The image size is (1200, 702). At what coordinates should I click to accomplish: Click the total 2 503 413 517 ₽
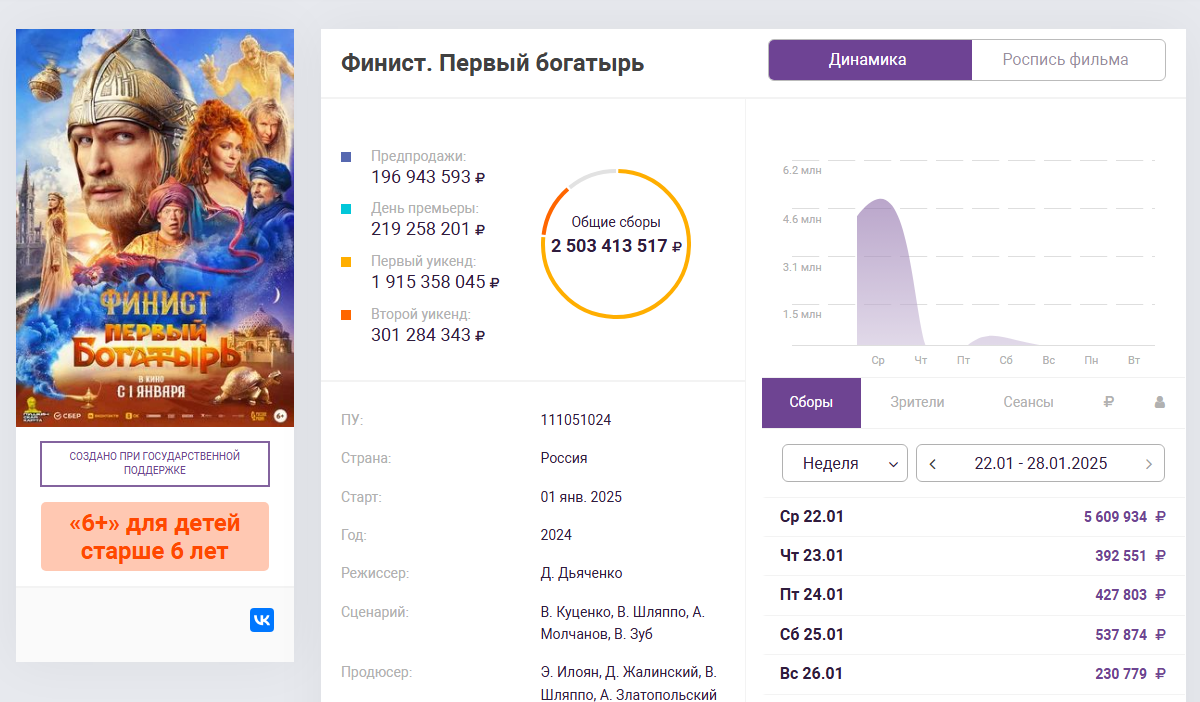point(616,246)
